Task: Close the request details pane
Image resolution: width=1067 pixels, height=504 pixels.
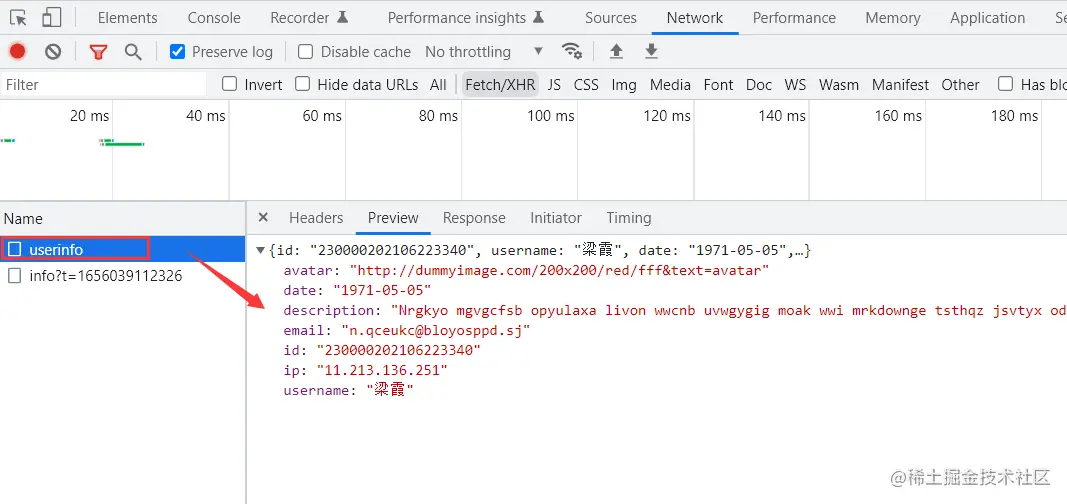Action: point(263,218)
